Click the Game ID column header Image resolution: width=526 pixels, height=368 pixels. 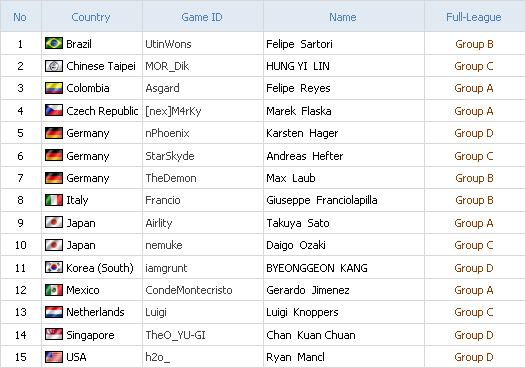pos(202,17)
